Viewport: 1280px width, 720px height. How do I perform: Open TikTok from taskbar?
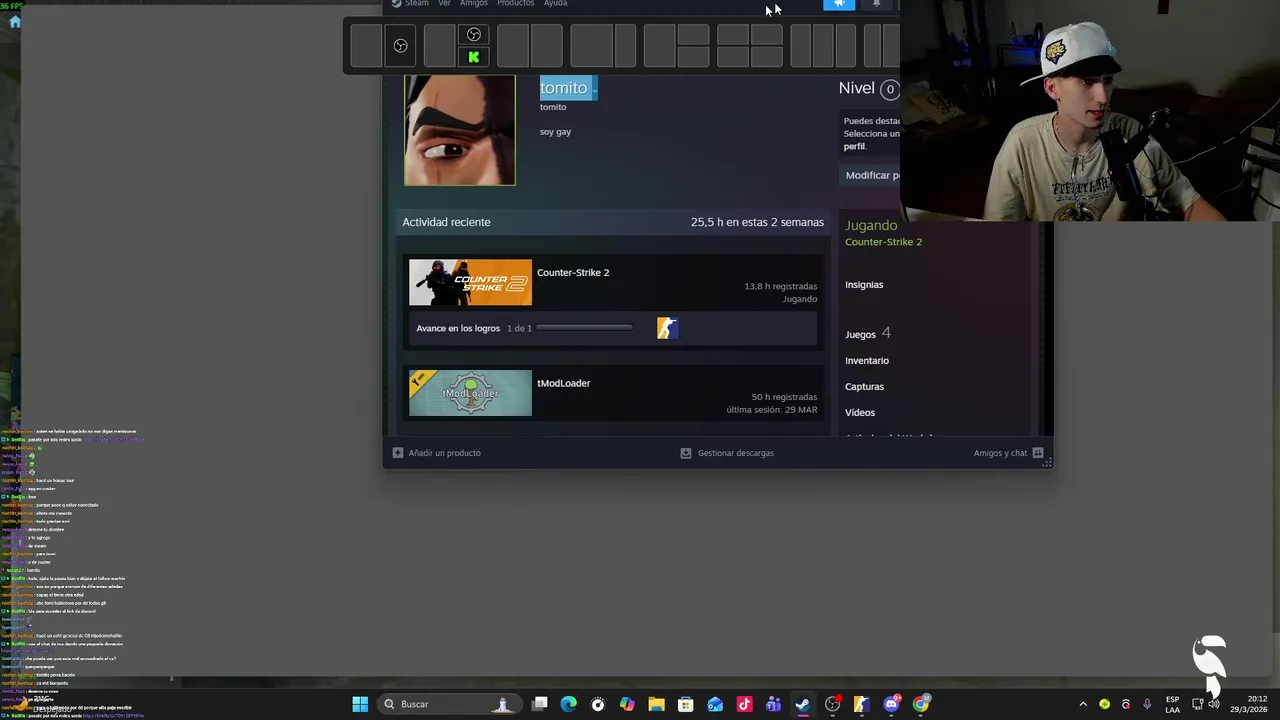(x=744, y=704)
